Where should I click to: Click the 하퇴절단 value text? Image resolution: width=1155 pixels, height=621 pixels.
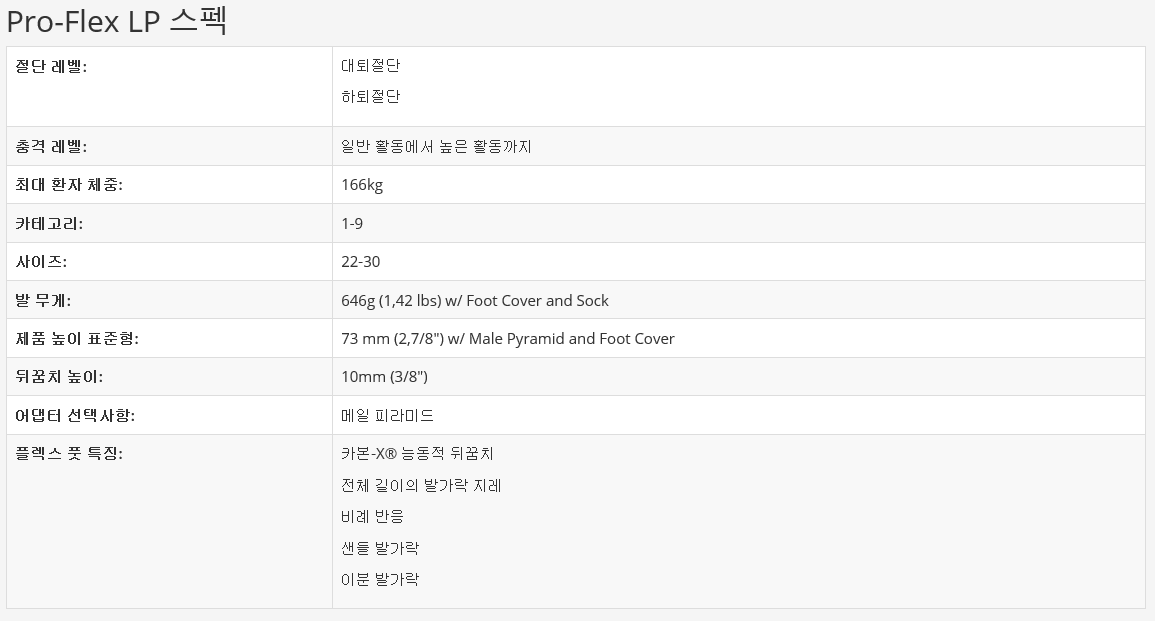(370, 97)
